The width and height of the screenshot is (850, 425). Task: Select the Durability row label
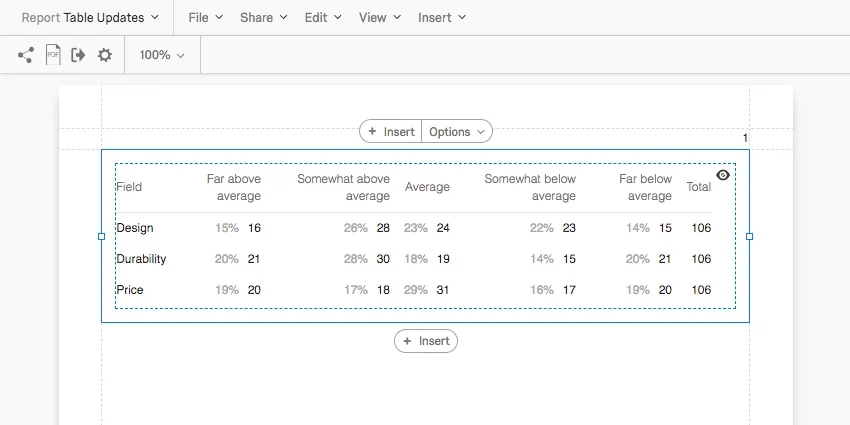click(x=141, y=259)
